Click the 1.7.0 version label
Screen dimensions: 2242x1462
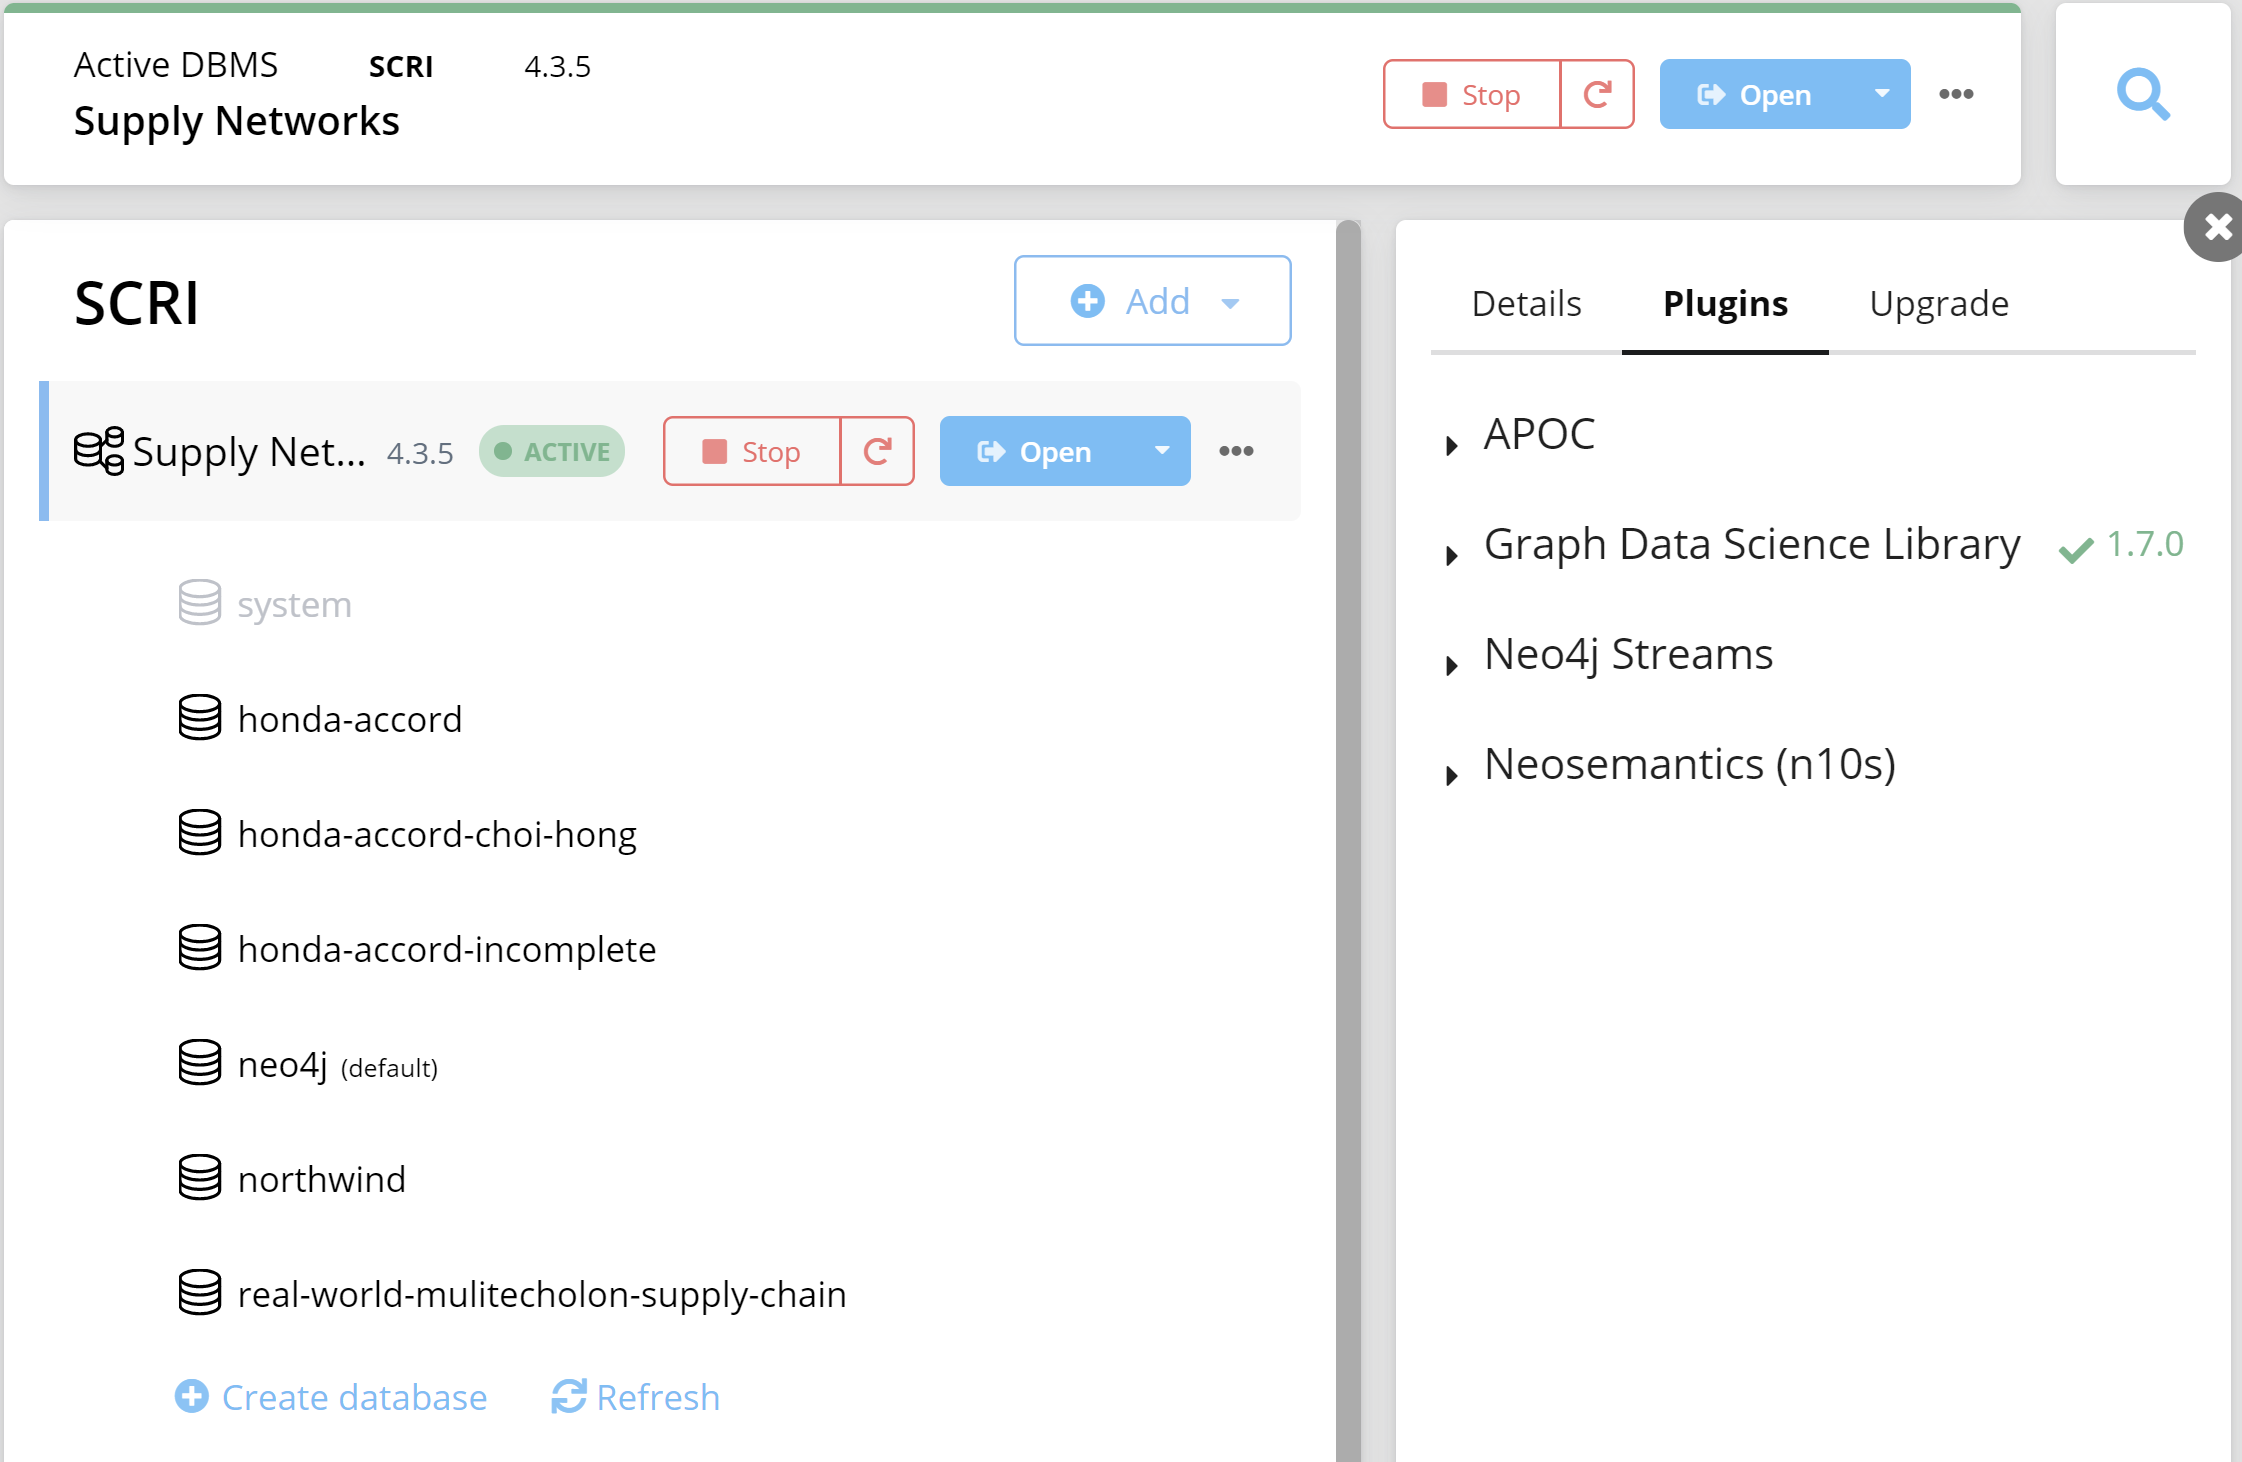pos(2145,544)
